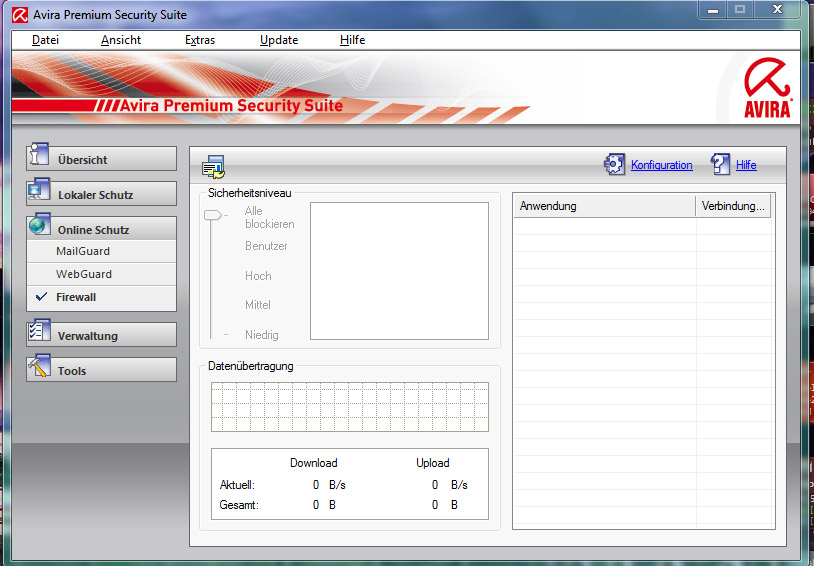Open the Extras menu
The image size is (814, 566).
(200, 40)
